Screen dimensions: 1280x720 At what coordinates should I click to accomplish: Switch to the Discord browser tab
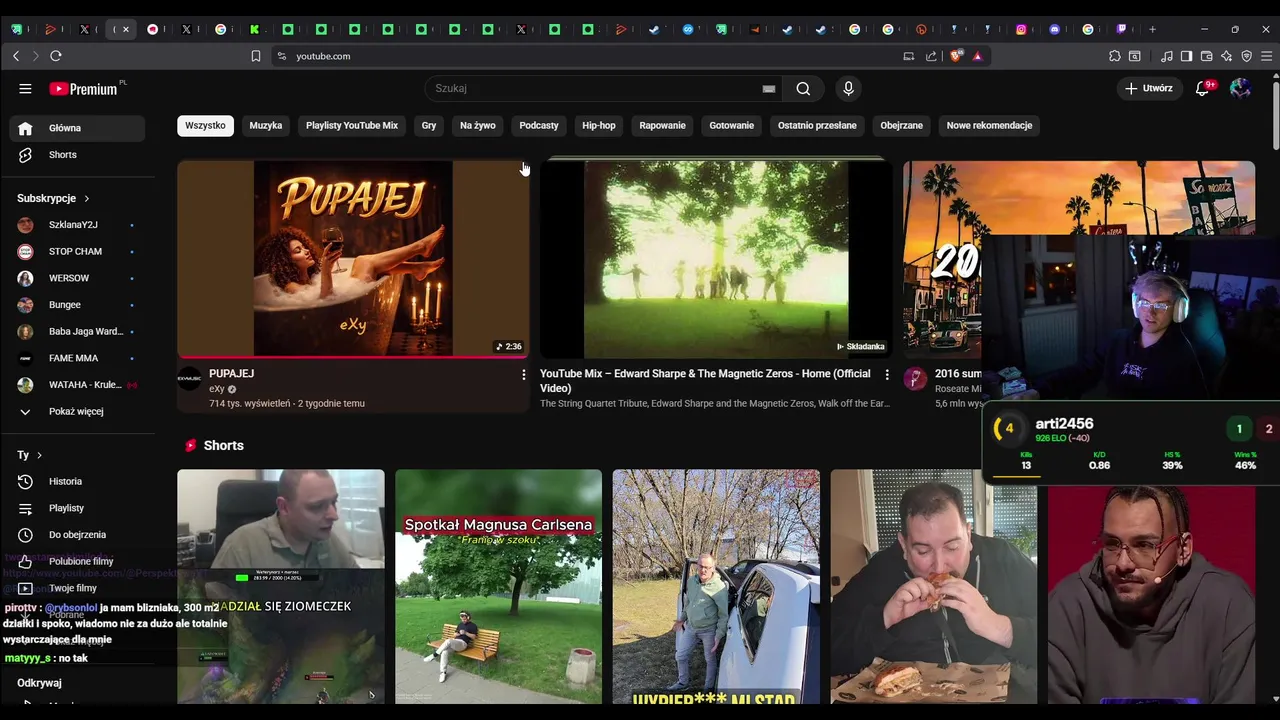coord(1054,30)
